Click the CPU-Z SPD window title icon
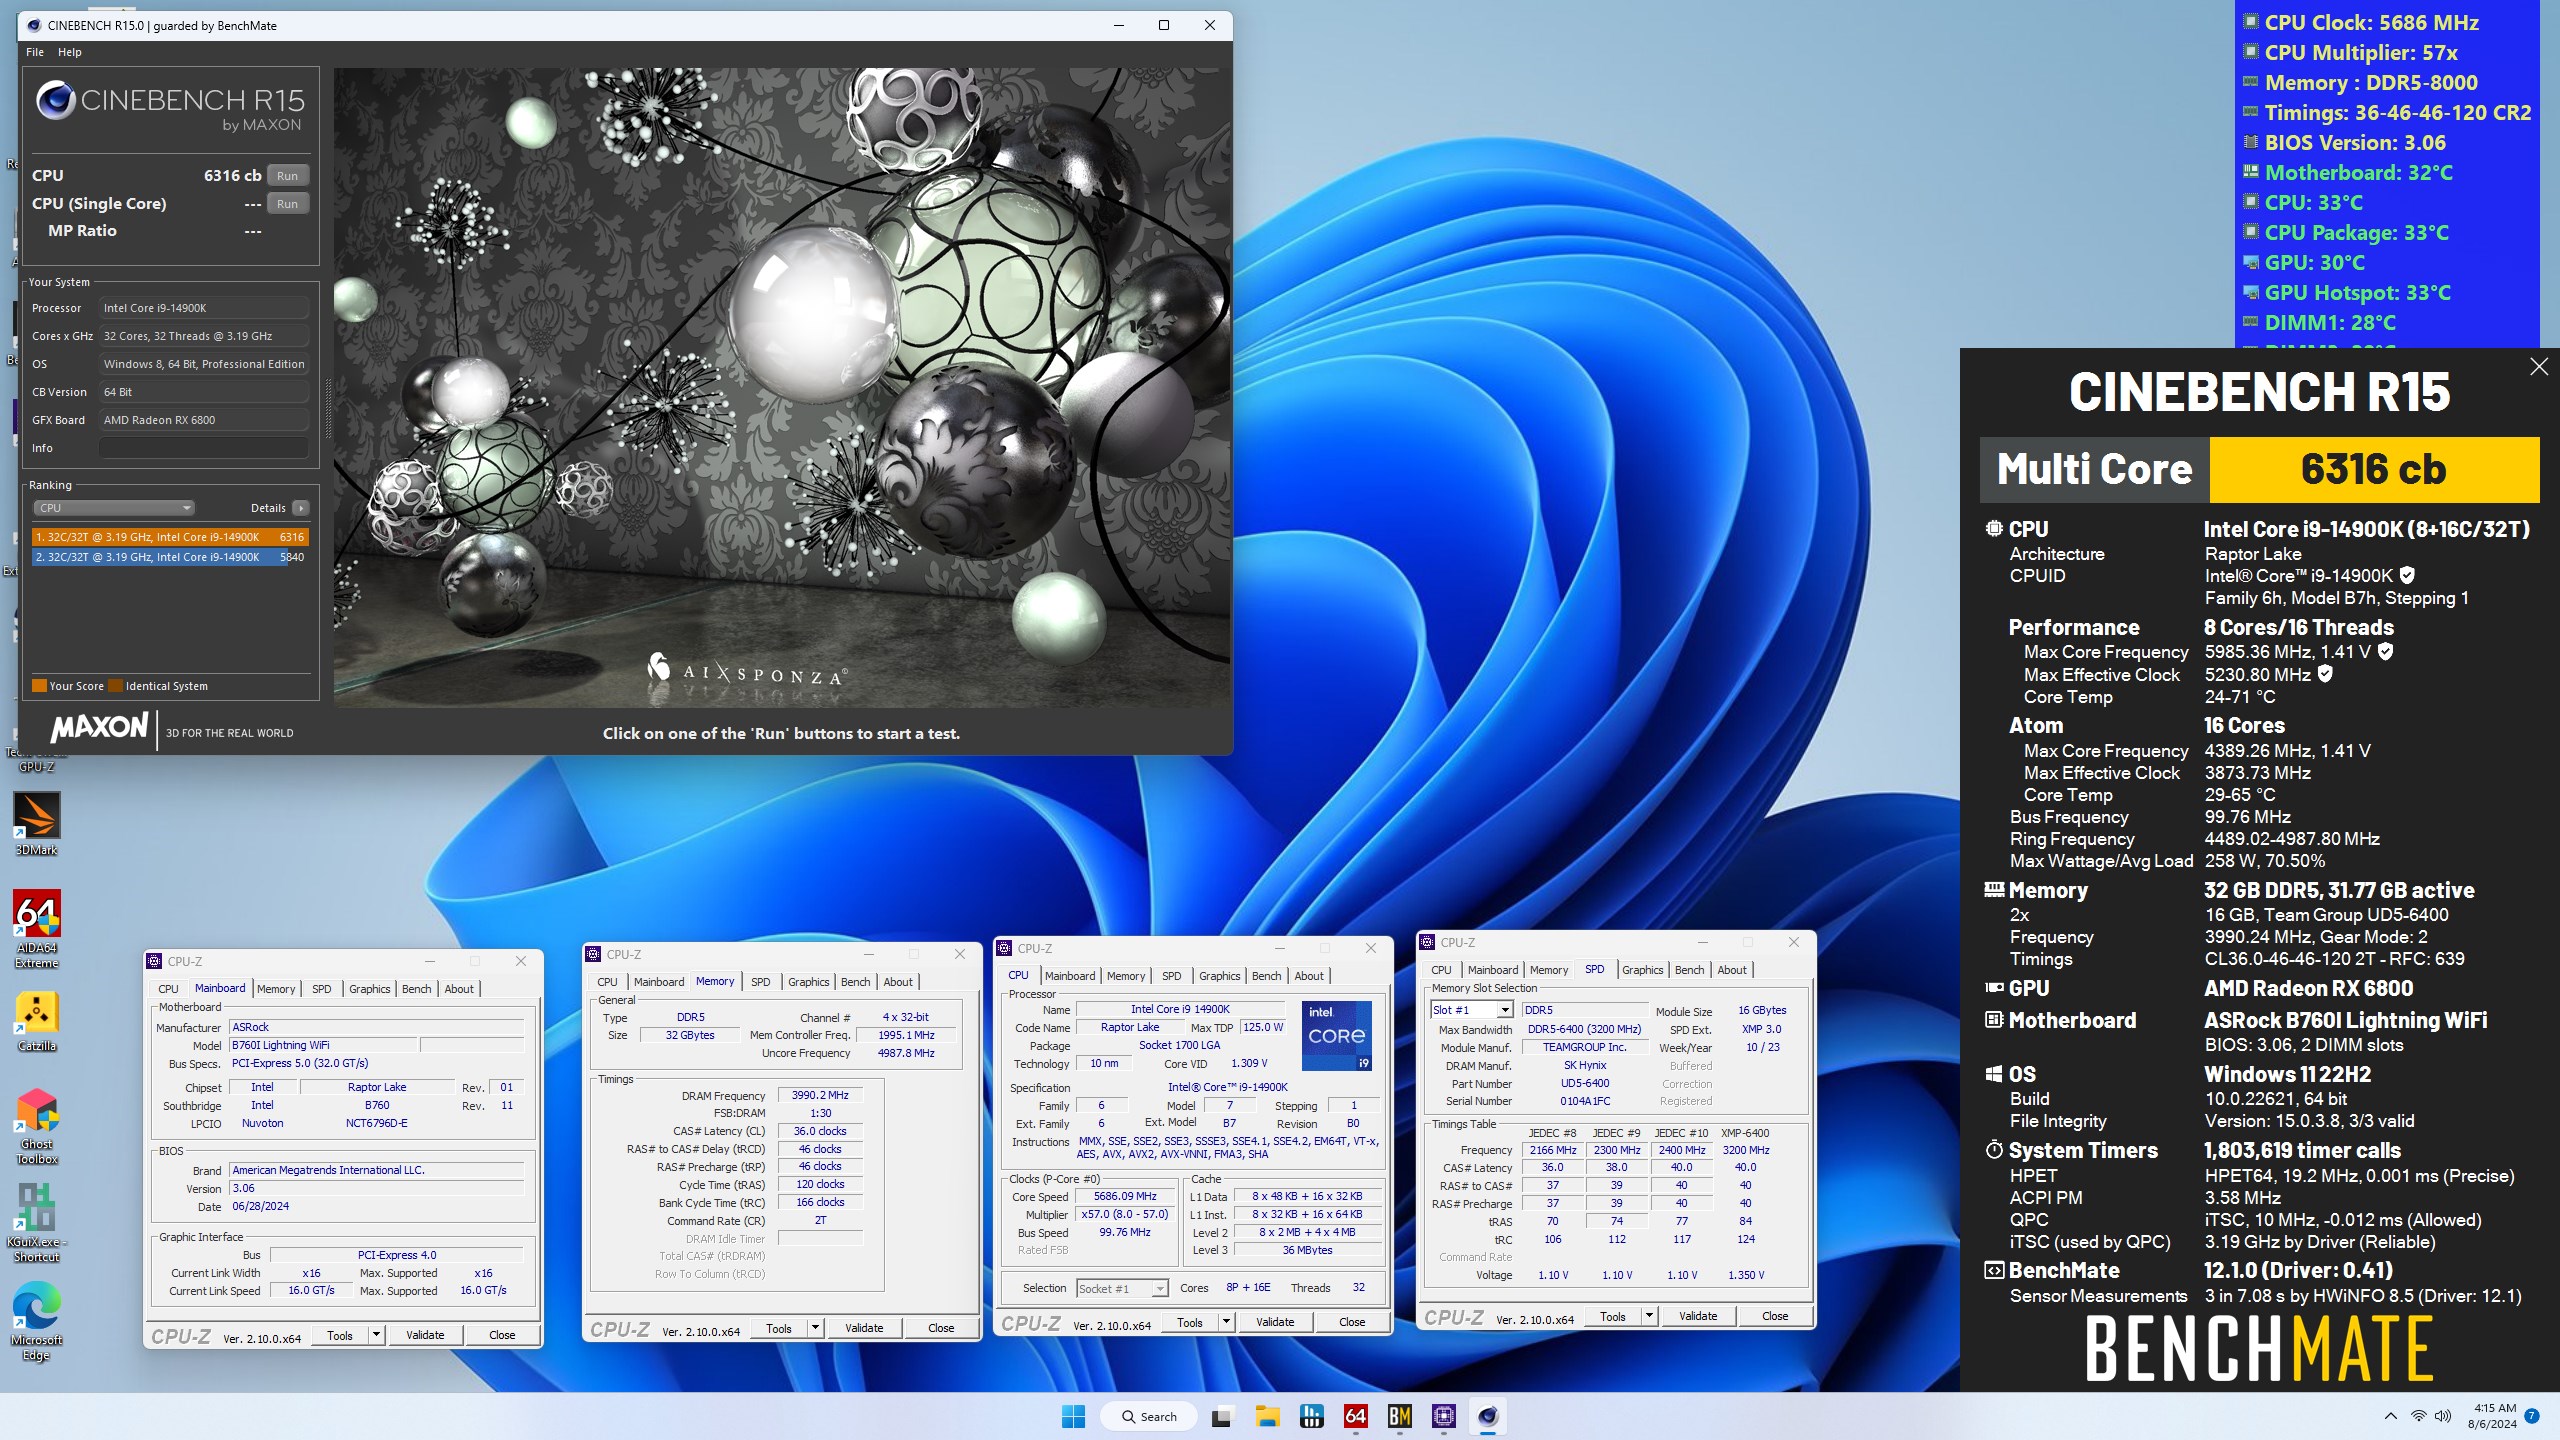Screen dimensions: 2560x1440 pyautogui.click(x=1427, y=942)
